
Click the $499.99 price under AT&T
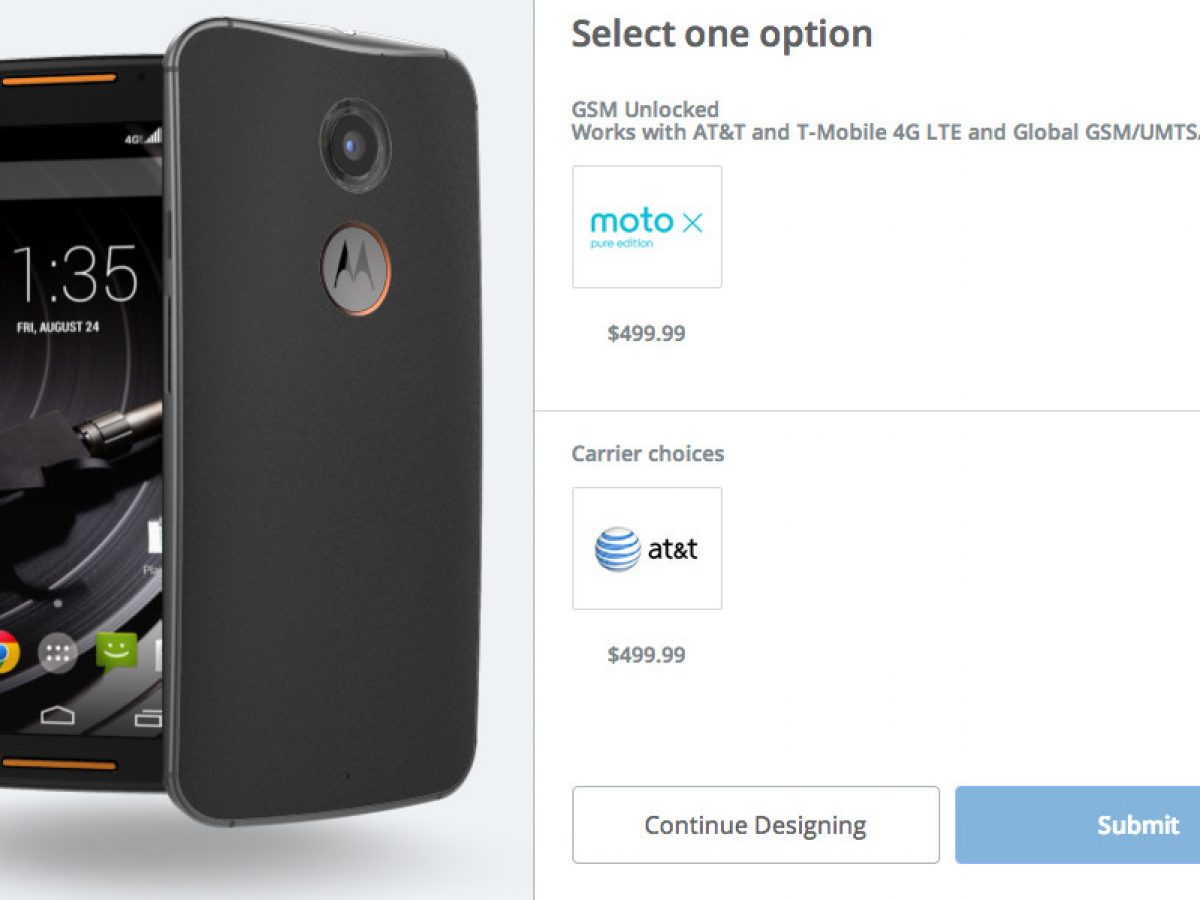coord(646,655)
